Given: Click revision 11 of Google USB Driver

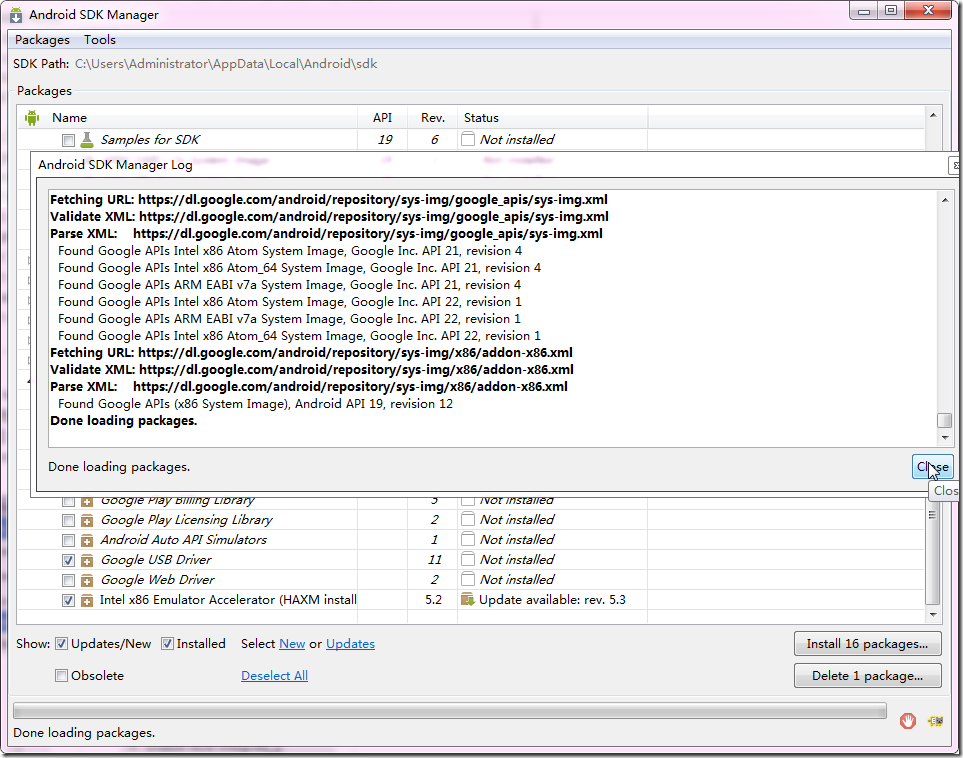Looking at the screenshot, I should [434, 560].
